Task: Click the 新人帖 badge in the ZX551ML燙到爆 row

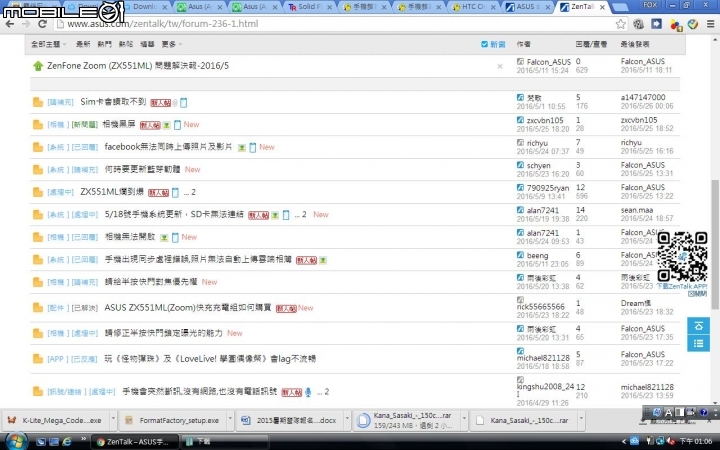Action: [158, 193]
